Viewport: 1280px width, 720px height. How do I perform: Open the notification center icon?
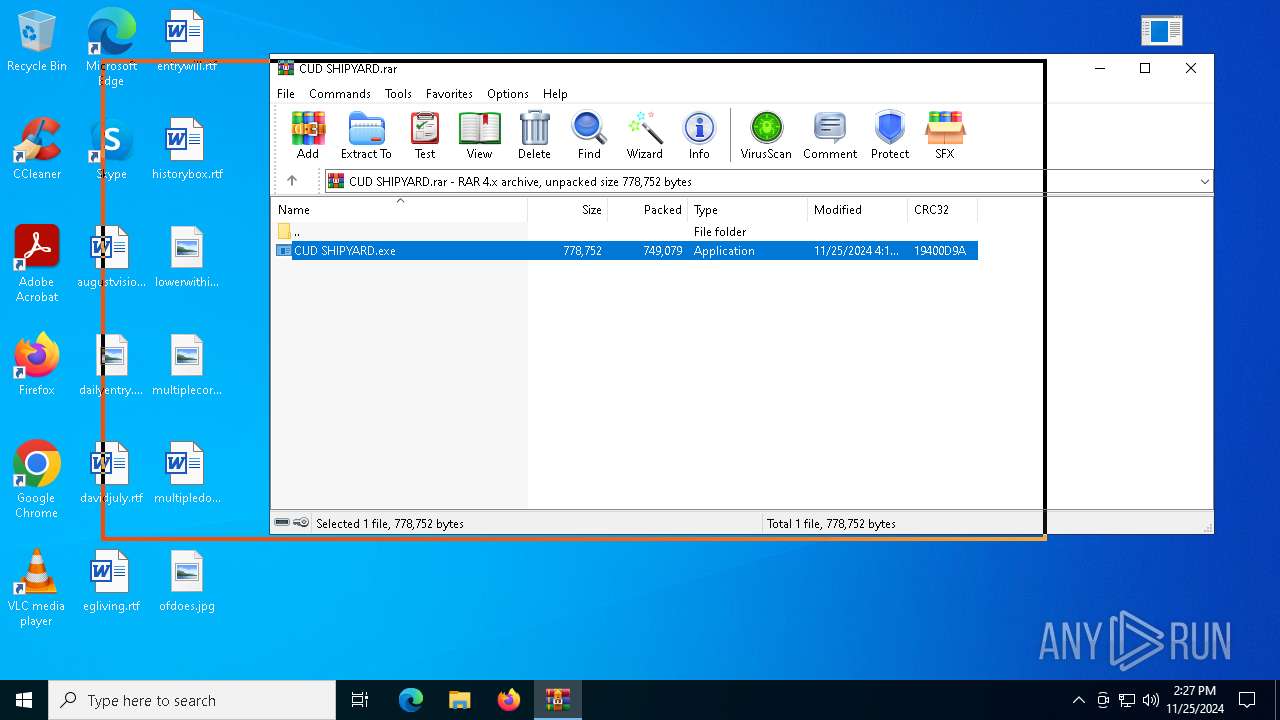click(x=1247, y=700)
